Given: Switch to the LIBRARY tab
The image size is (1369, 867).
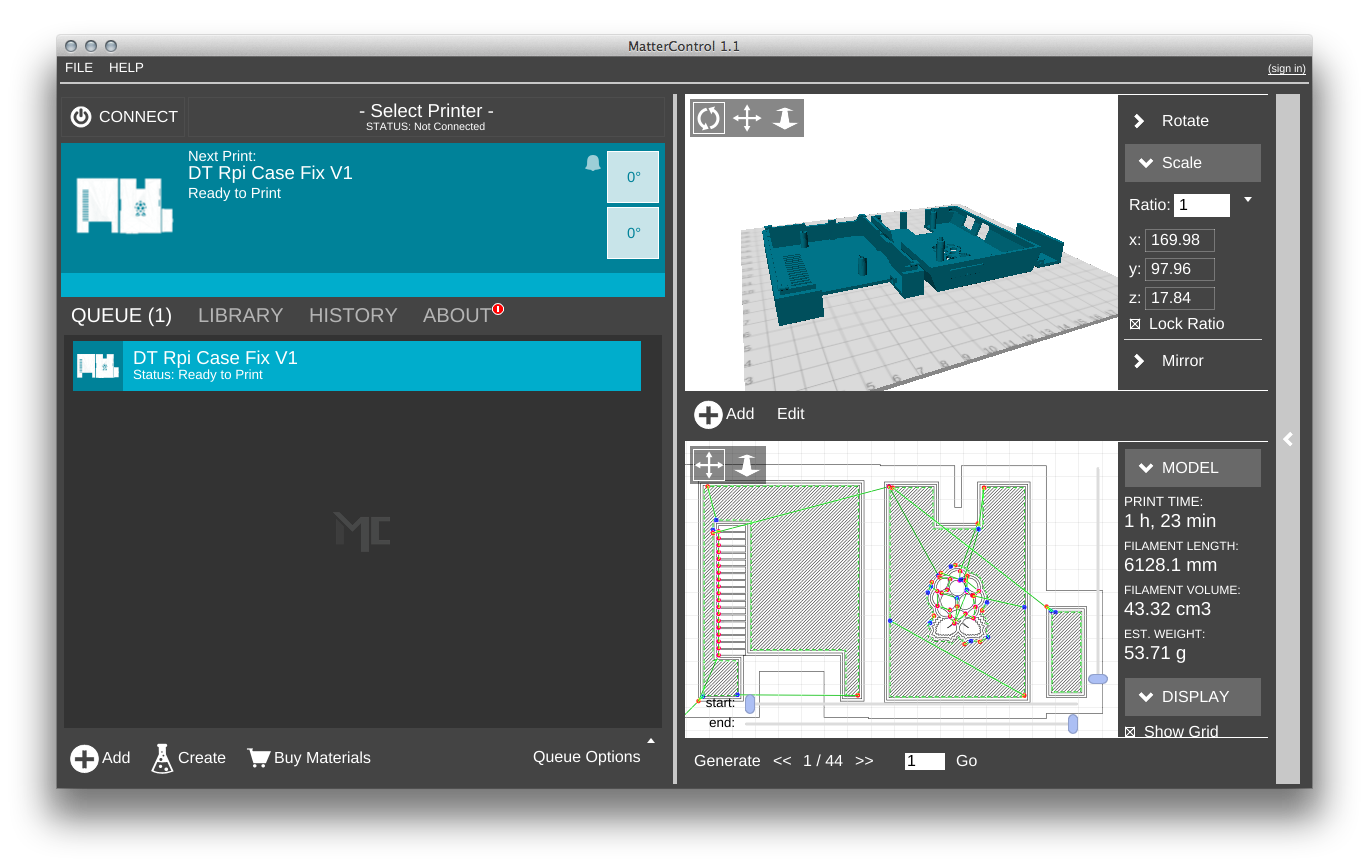Looking at the screenshot, I should [x=240, y=316].
